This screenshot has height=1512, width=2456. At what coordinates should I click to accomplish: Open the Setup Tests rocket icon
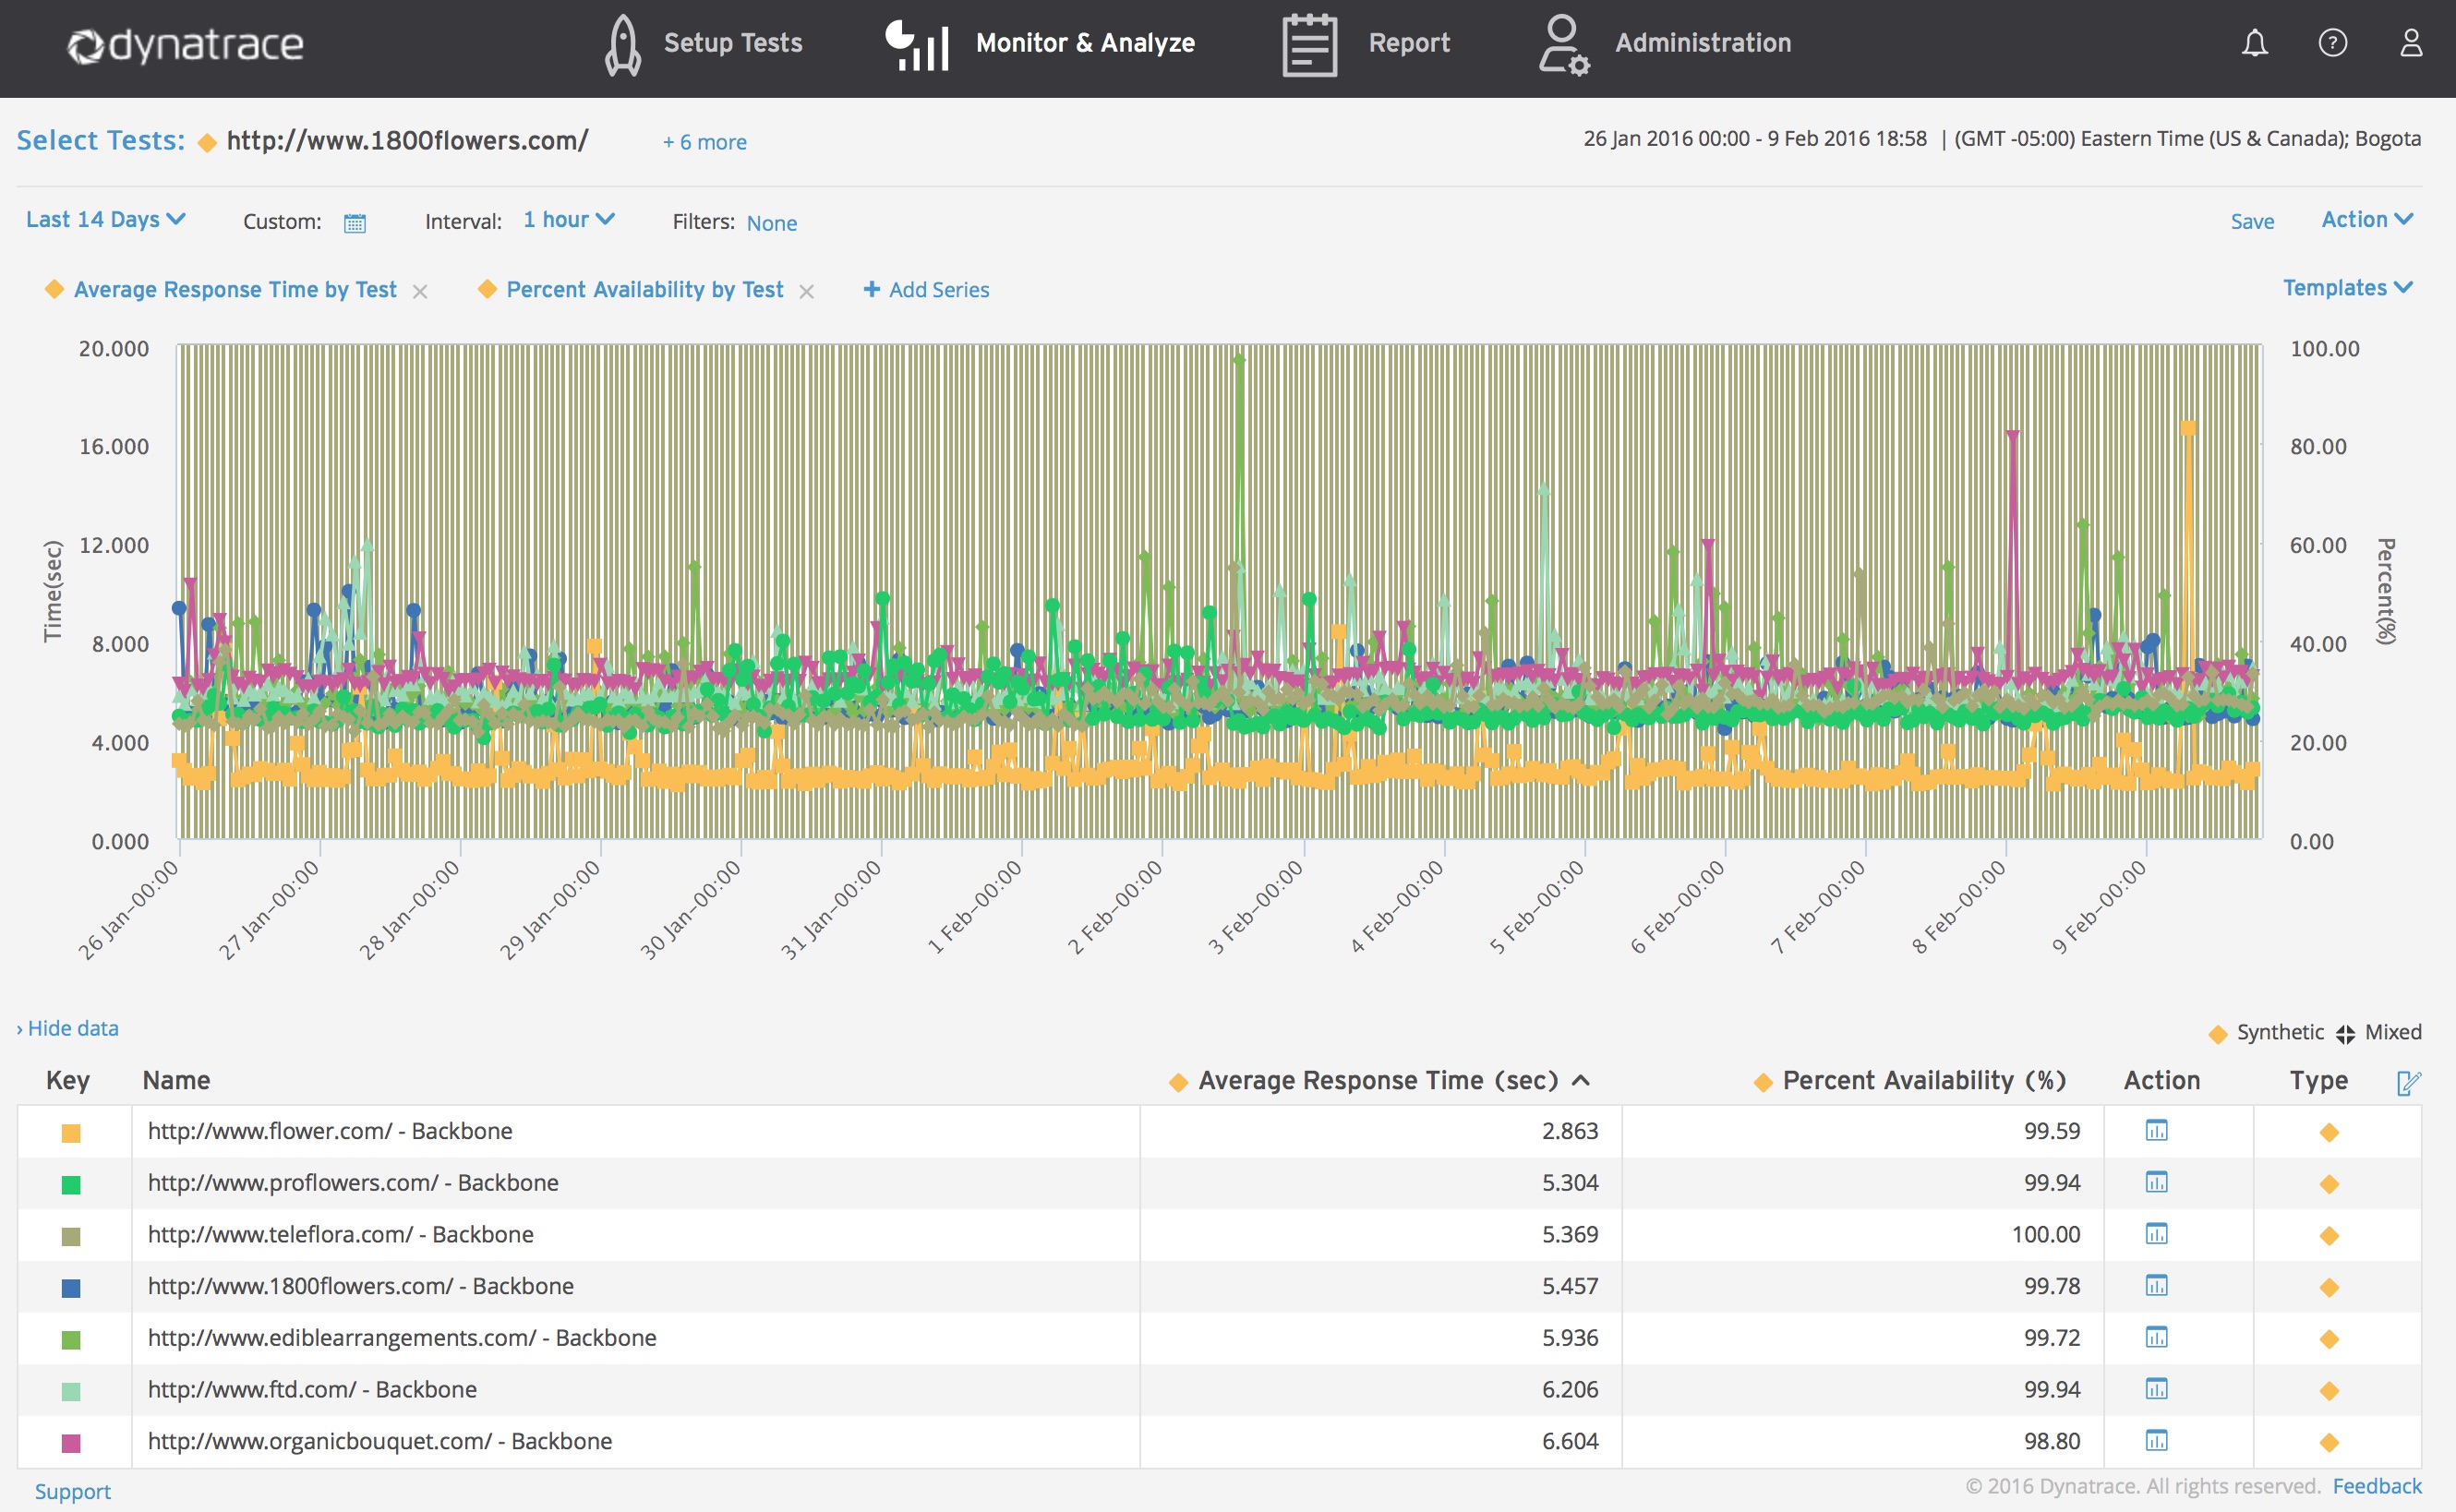[x=623, y=45]
